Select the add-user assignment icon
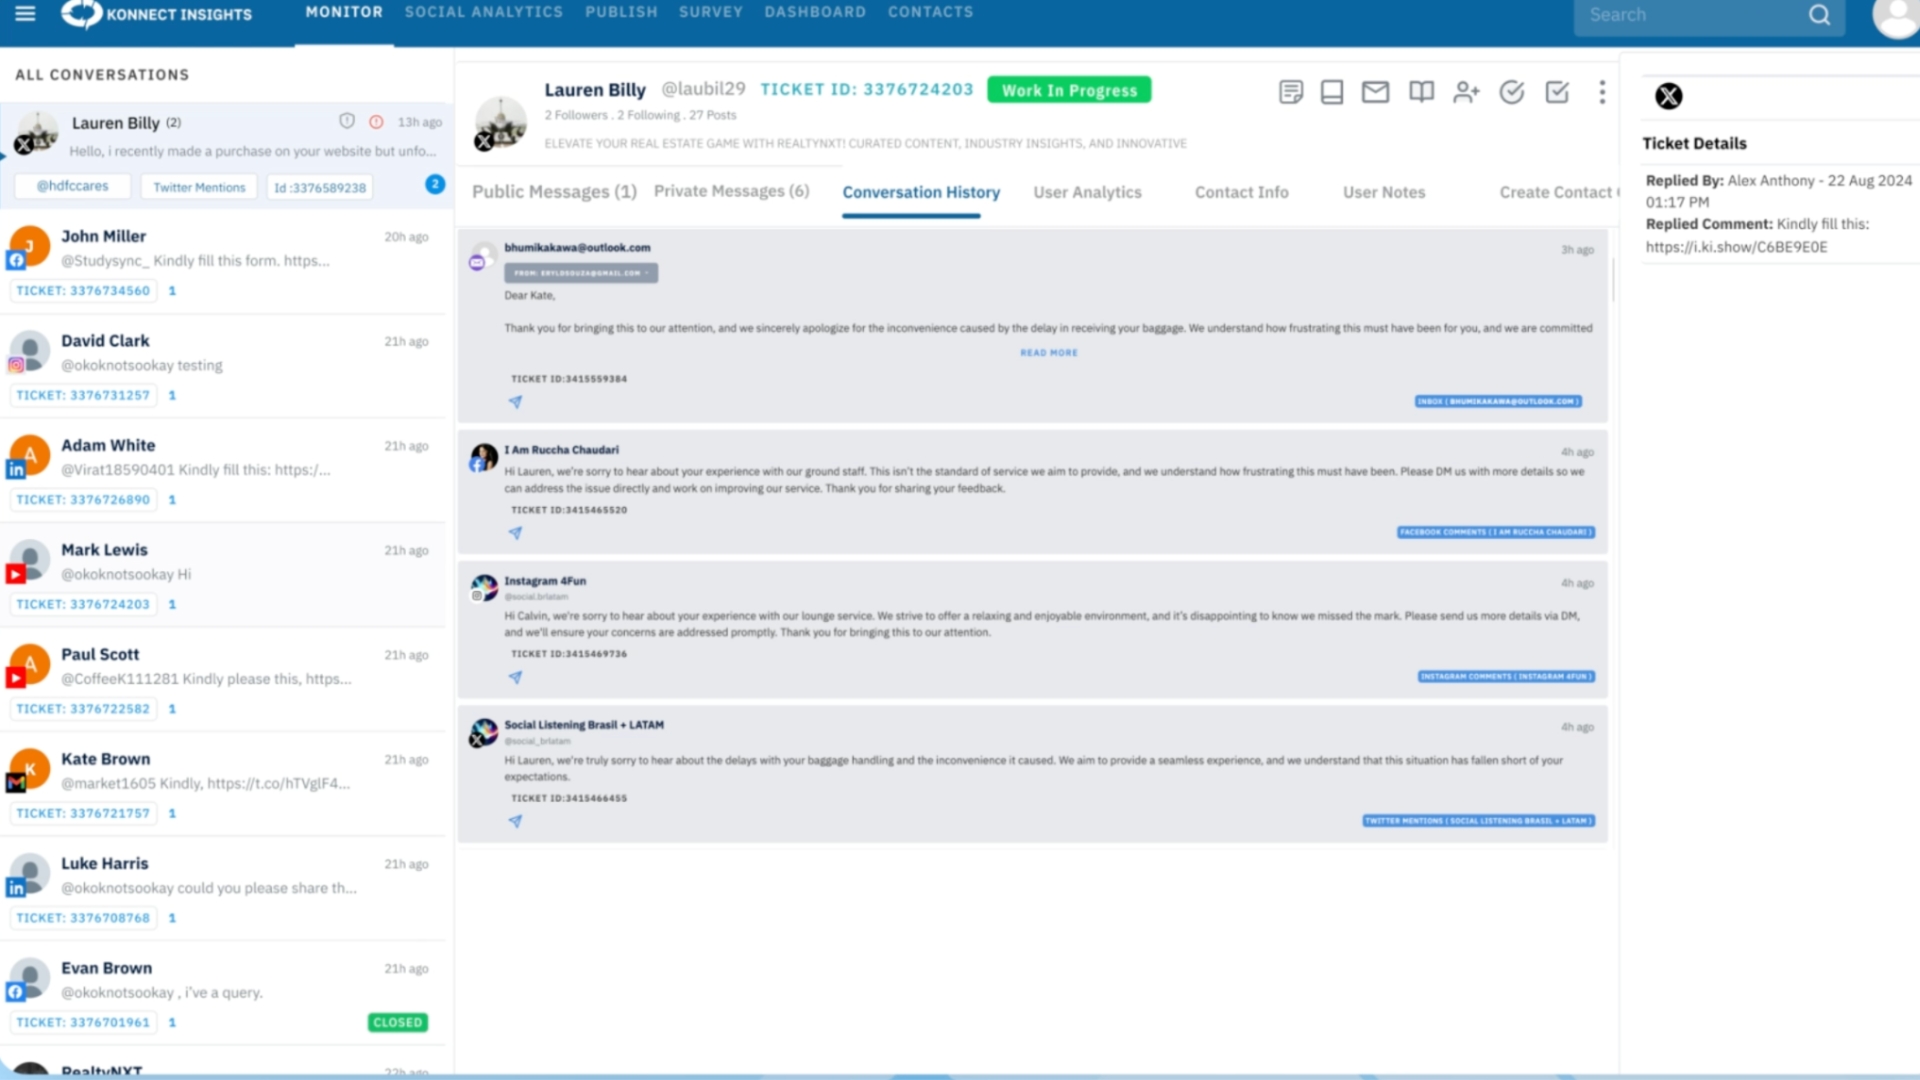The width and height of the screenshot is (1920, 1080). point(1466,92)
